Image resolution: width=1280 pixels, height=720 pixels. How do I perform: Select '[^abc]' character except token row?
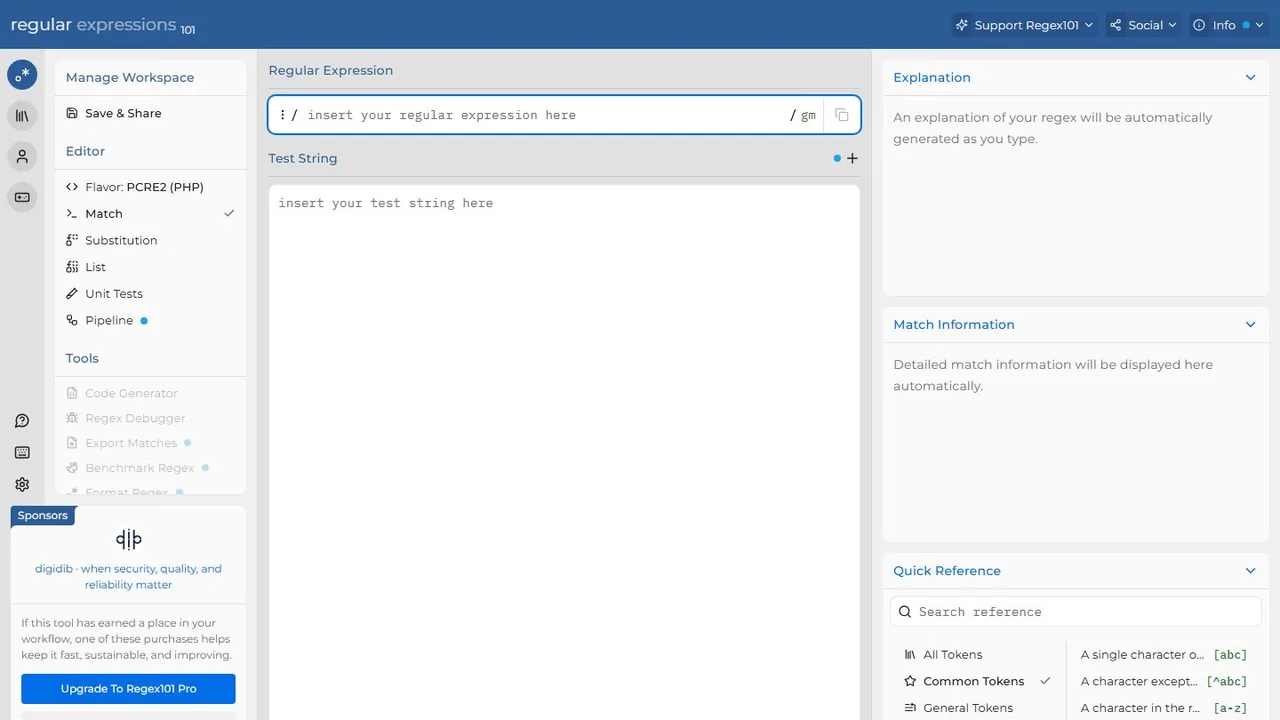pyautogui.click(x=1165, y=681)
